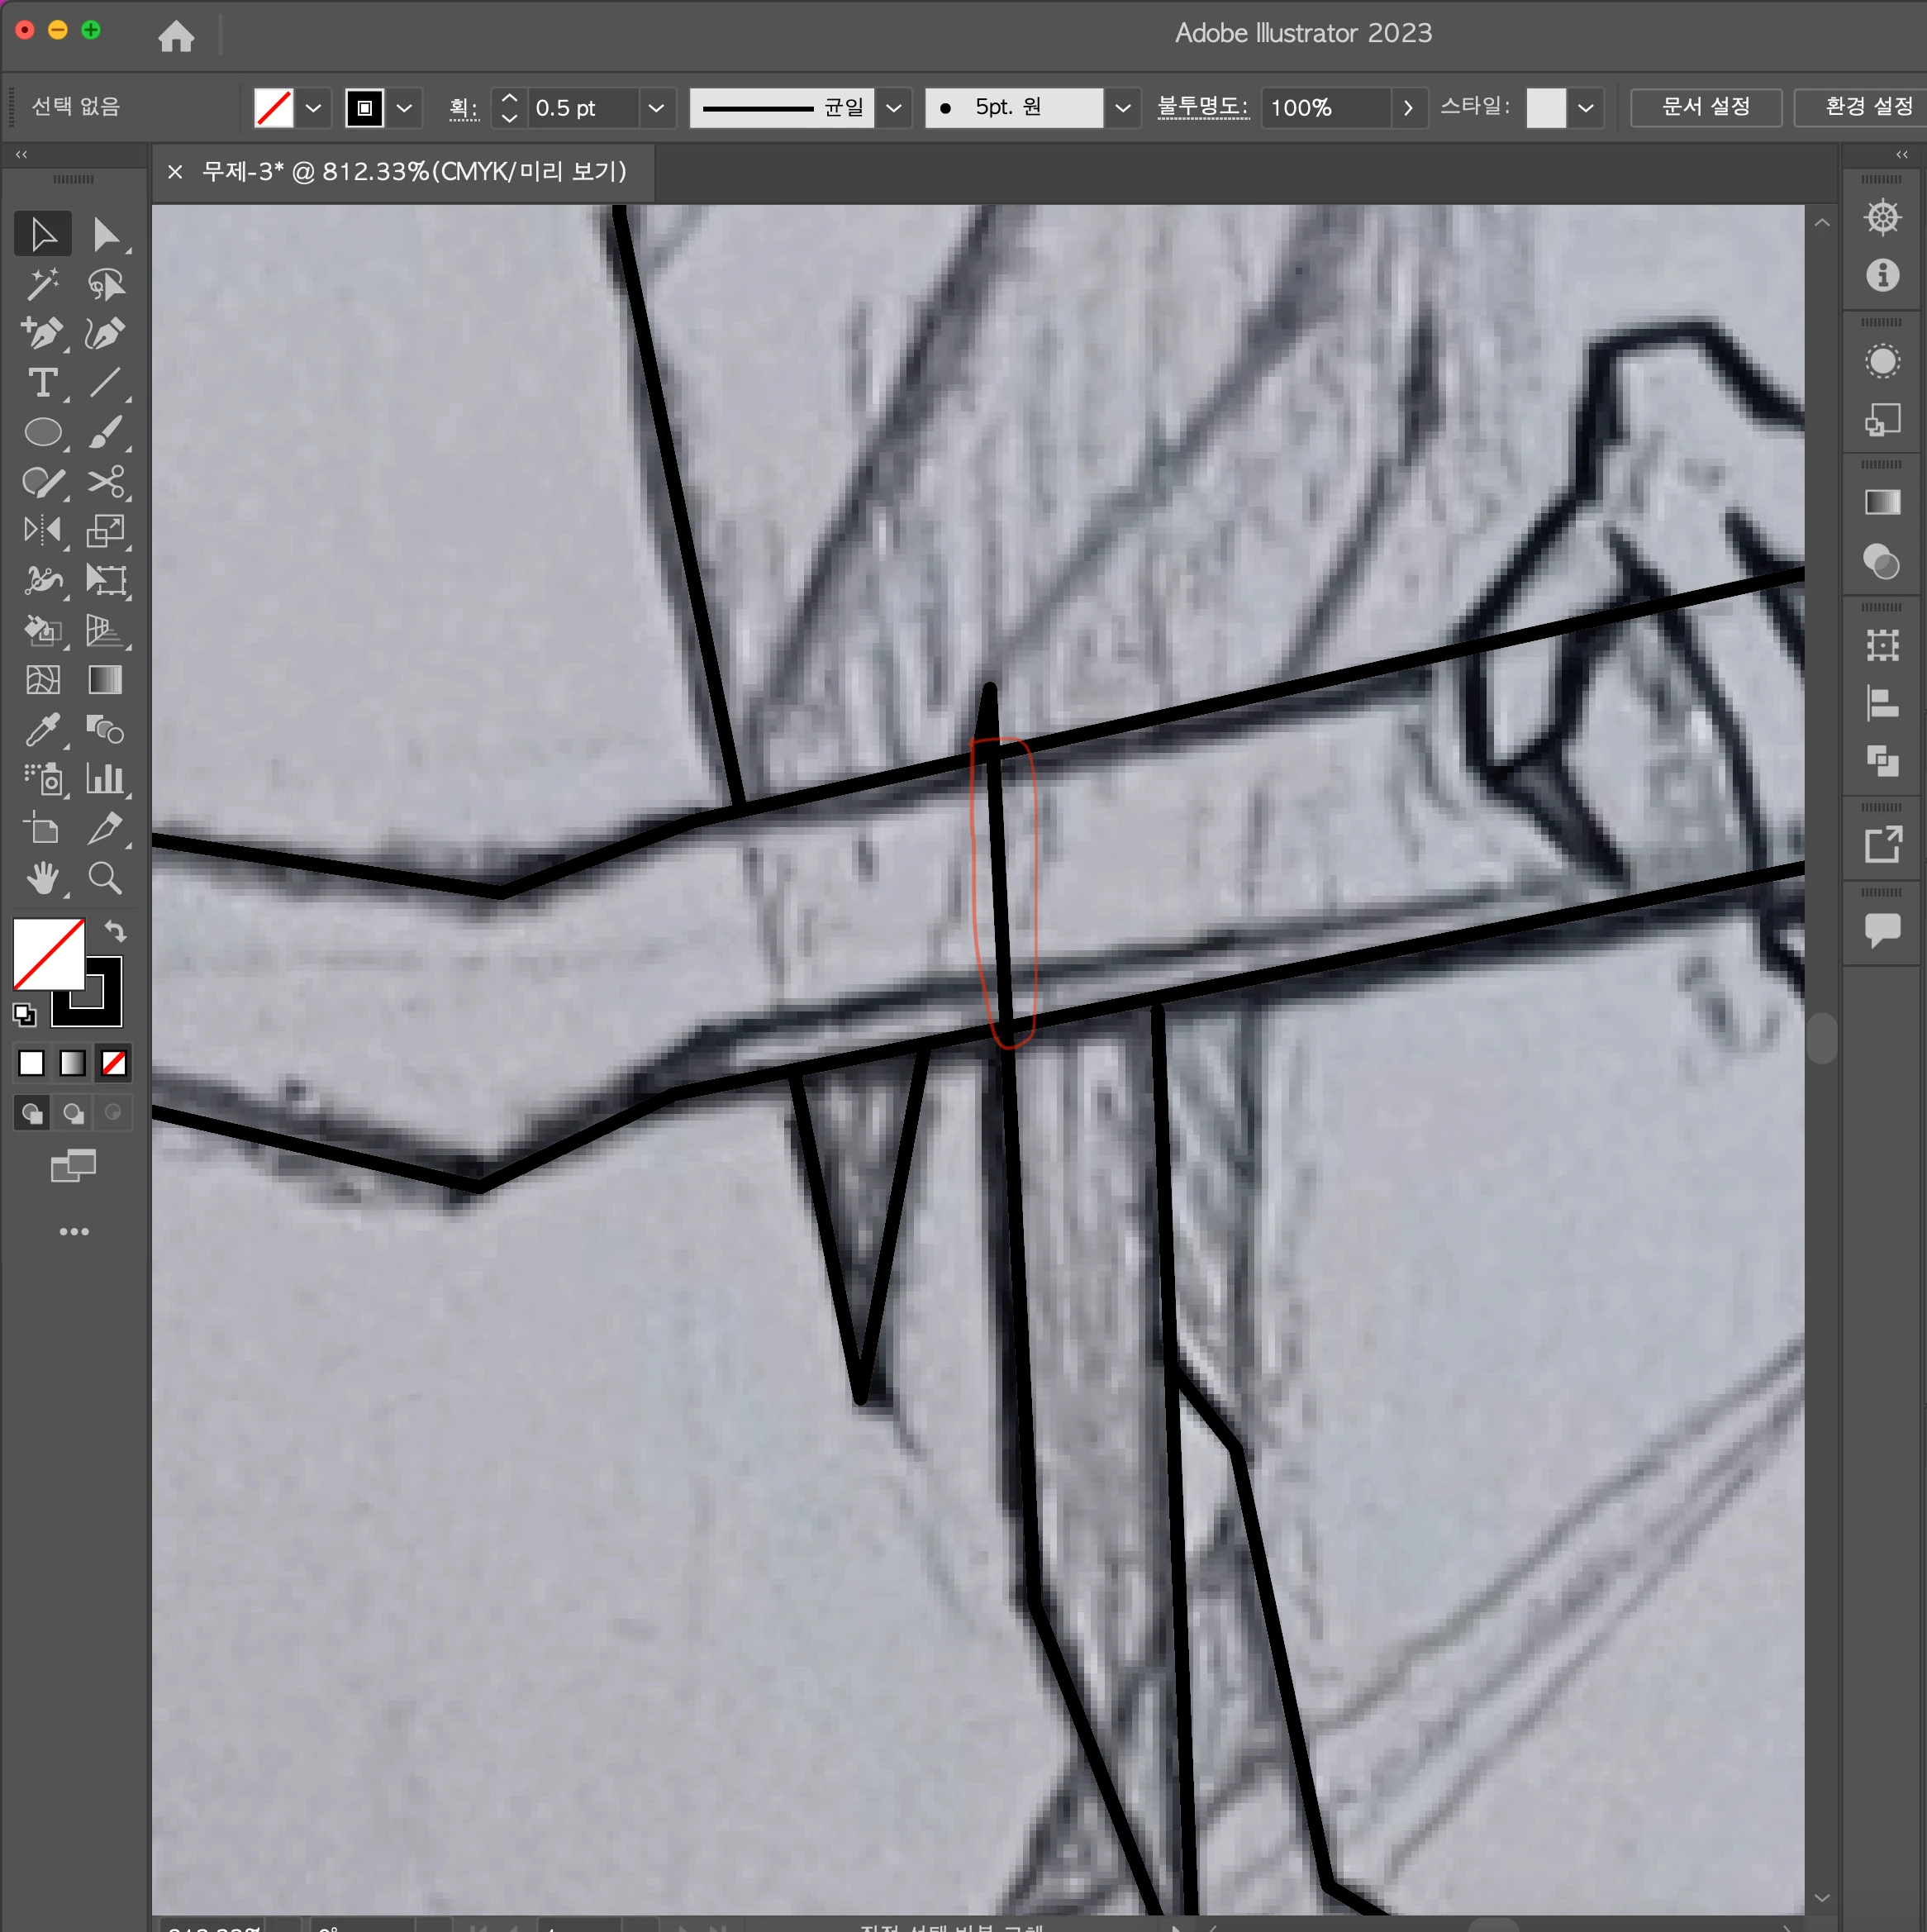This screenshot has width=1927, height=1932.
Task: Expand the 5pt. 원 brush dropdown
Action: (1122, 108)
